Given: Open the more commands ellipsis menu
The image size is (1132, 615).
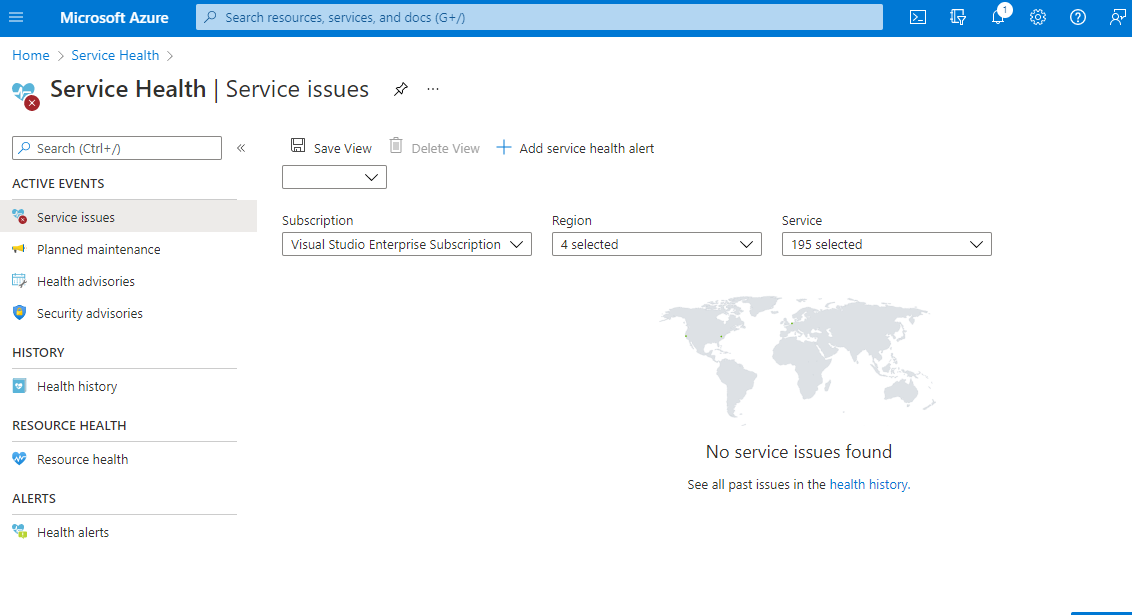Looking at the screenshot, I should pyautogui.click(x=432, y=89).
